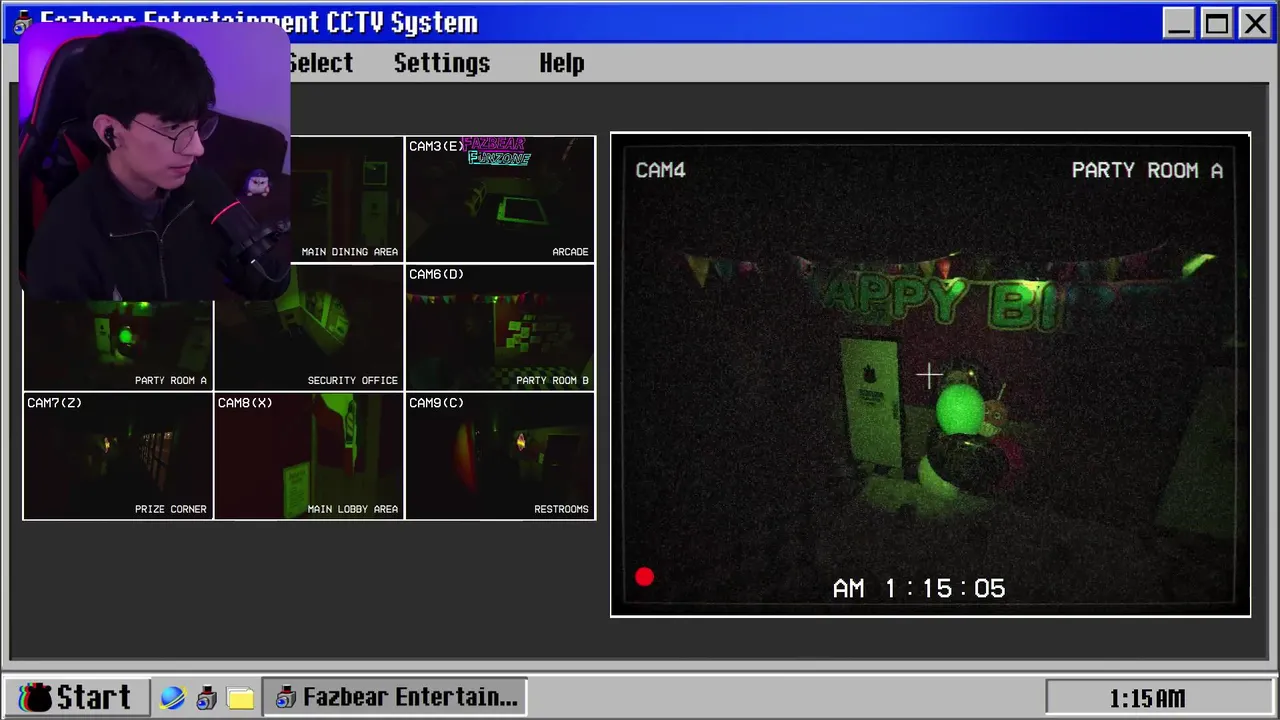The image size is (1280, 720).
Task: Click the red recording indicator dot
Action: click(x=644, y=577)
